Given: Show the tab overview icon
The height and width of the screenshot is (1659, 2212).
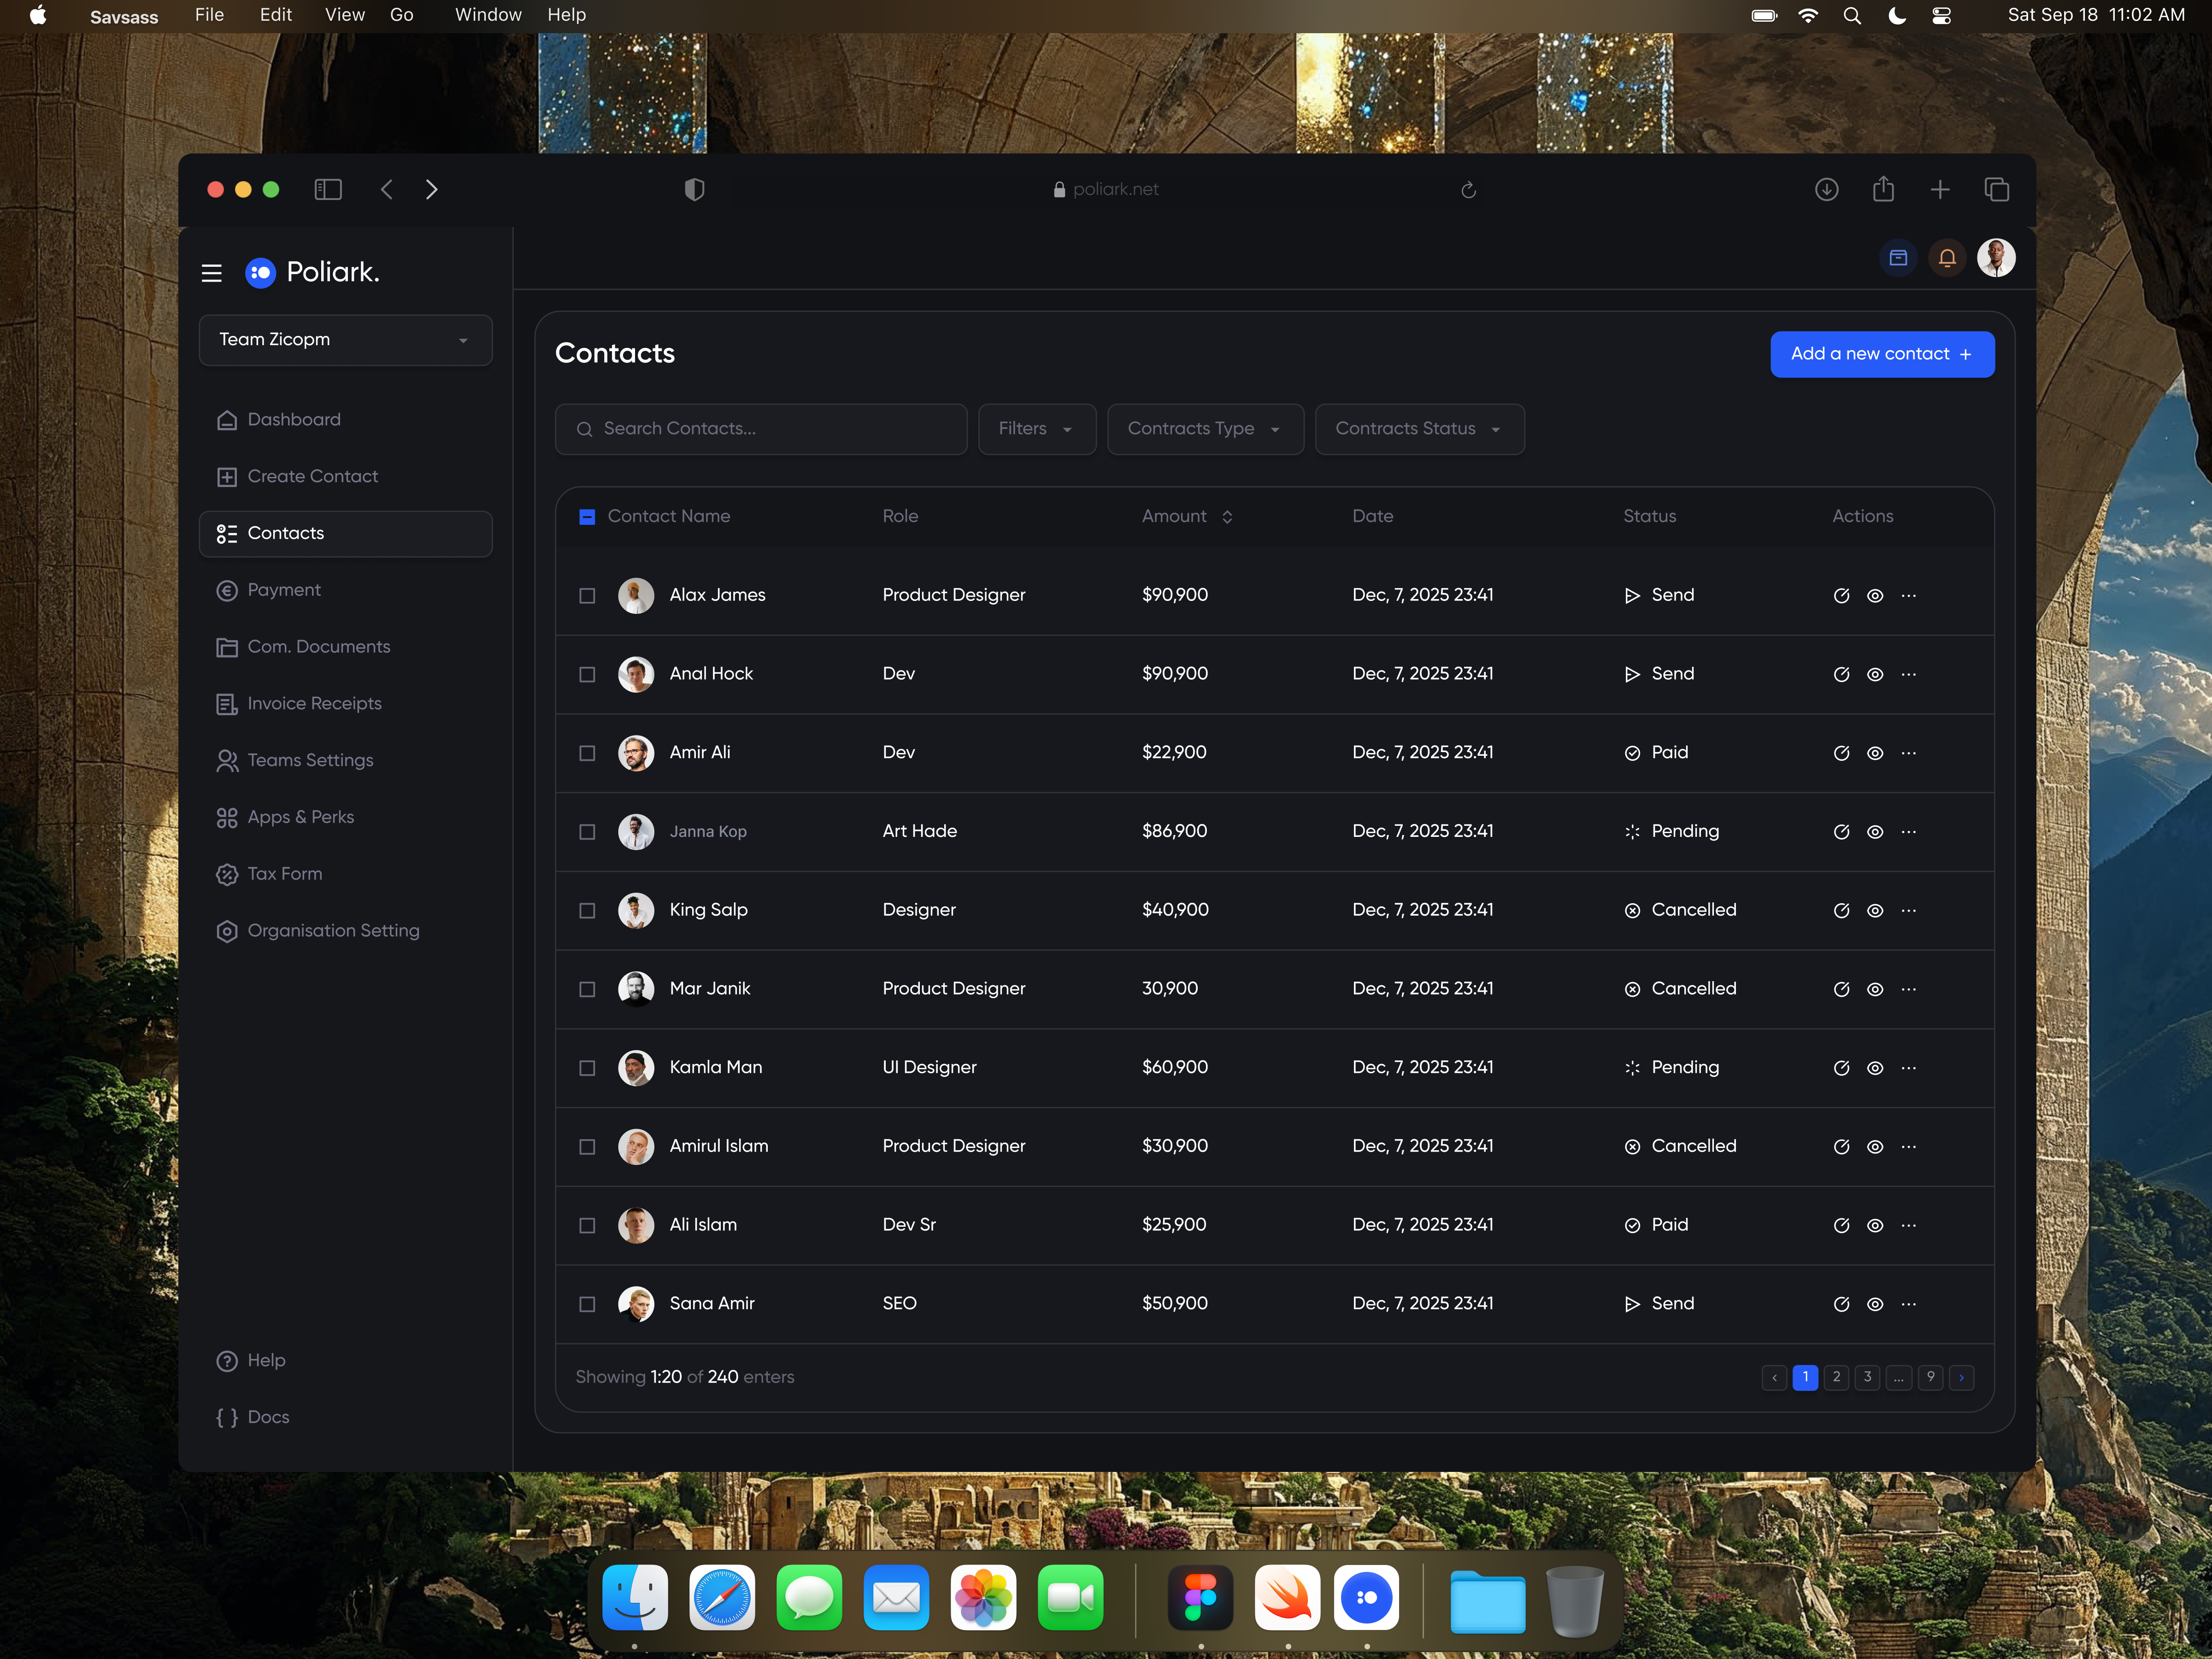Looking at the screenshot, I should [1997, 189].
